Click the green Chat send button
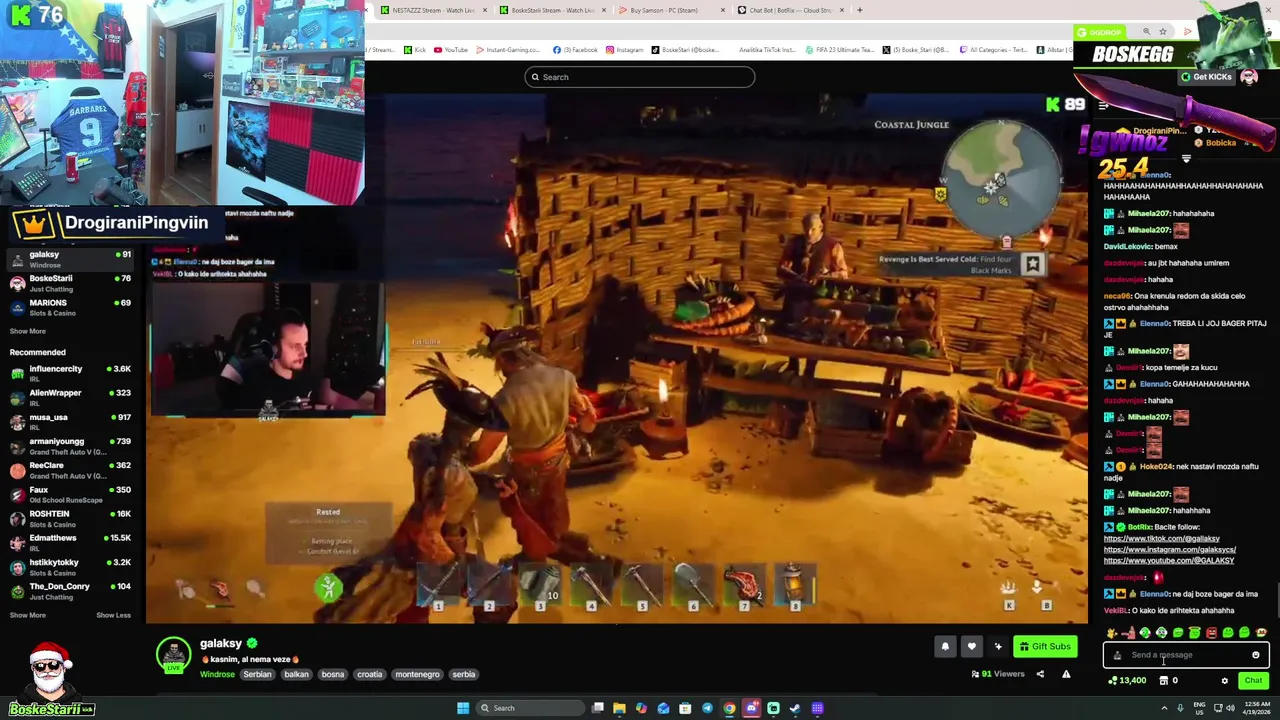The height and width of the screenshot is (720, 1280). pyautogui.click(x=1253, y=681)
